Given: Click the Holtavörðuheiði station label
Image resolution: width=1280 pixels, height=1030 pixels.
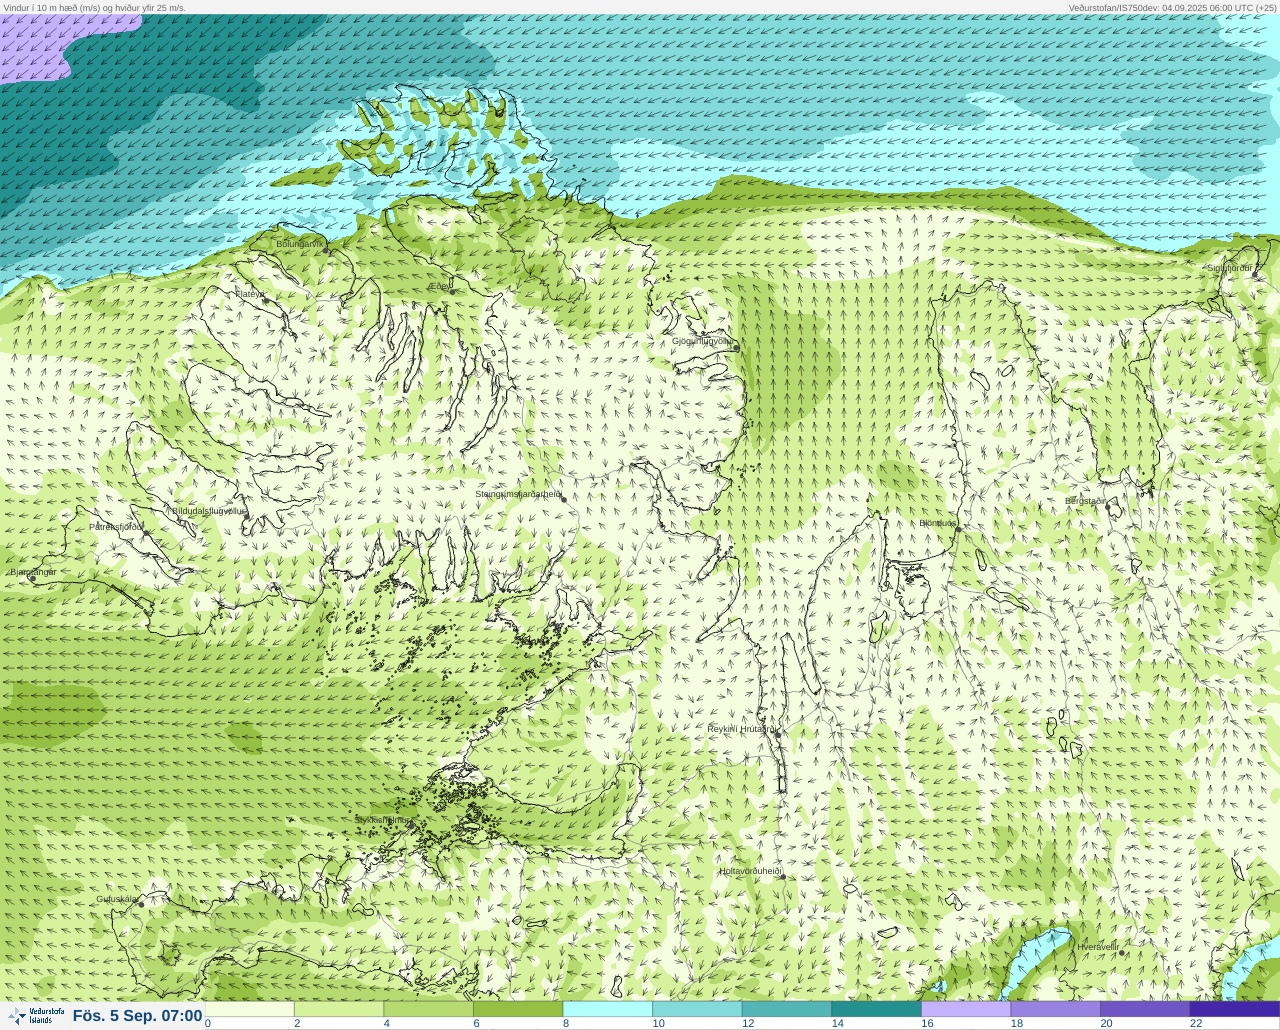Looking at the screenshot, I should (750, 871).
